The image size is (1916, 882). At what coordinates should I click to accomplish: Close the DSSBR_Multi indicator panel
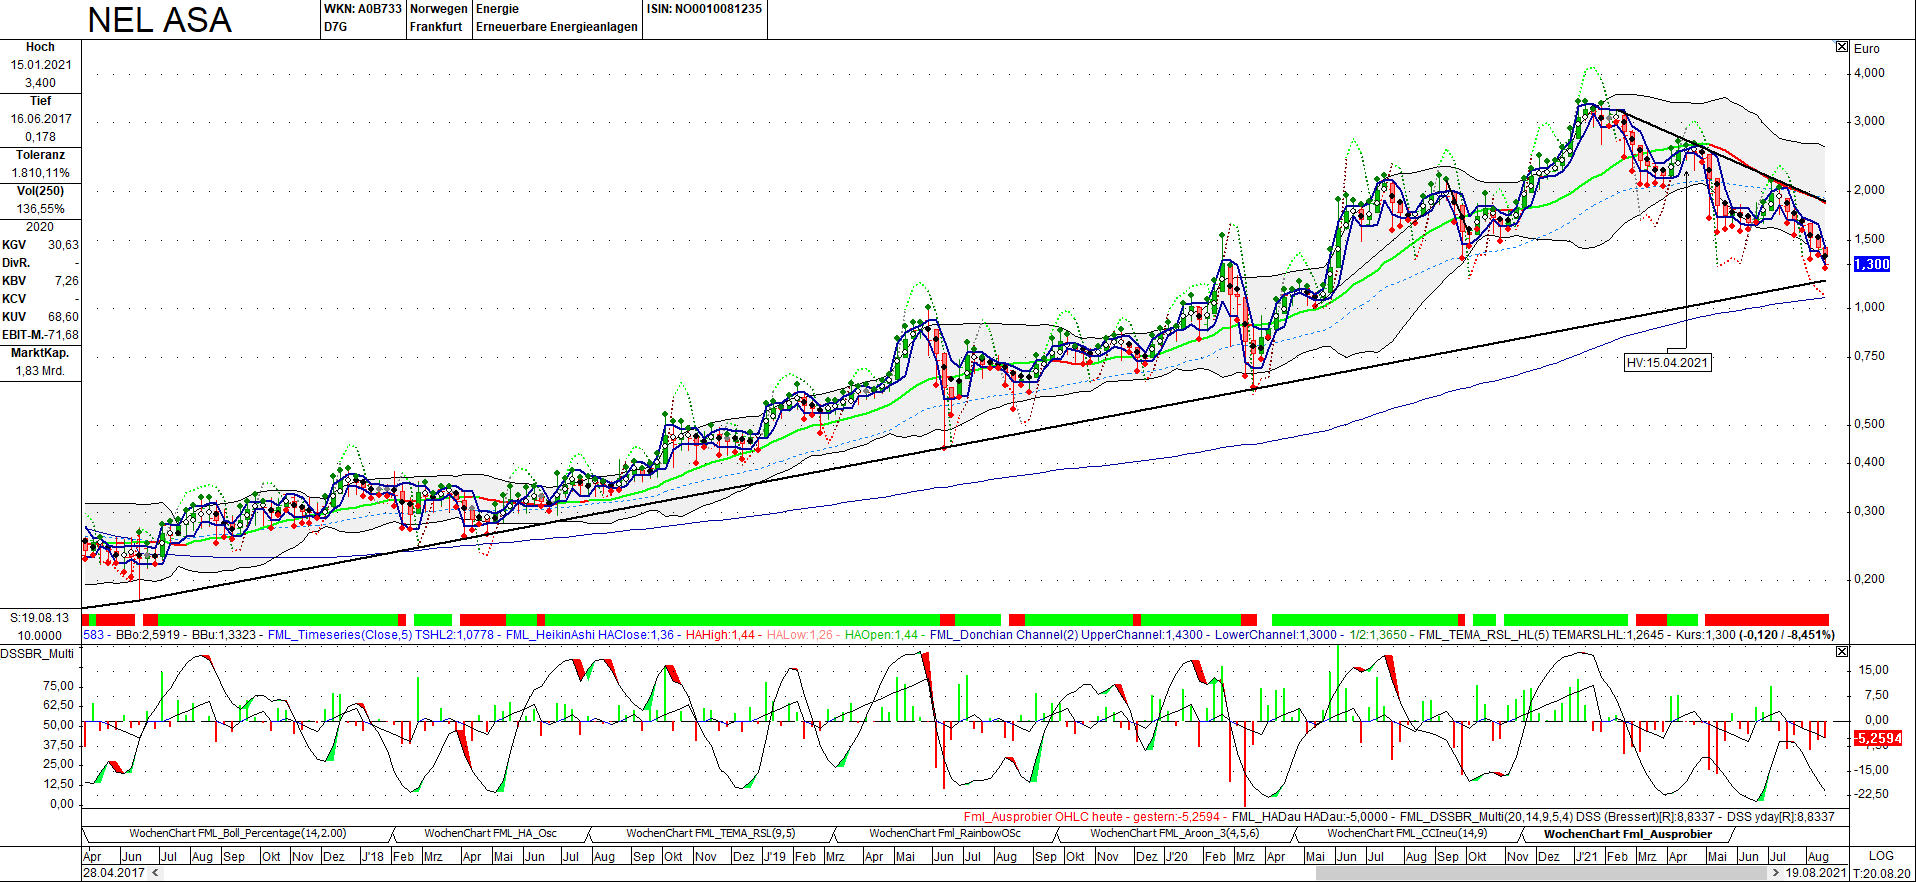[1842, 652]
